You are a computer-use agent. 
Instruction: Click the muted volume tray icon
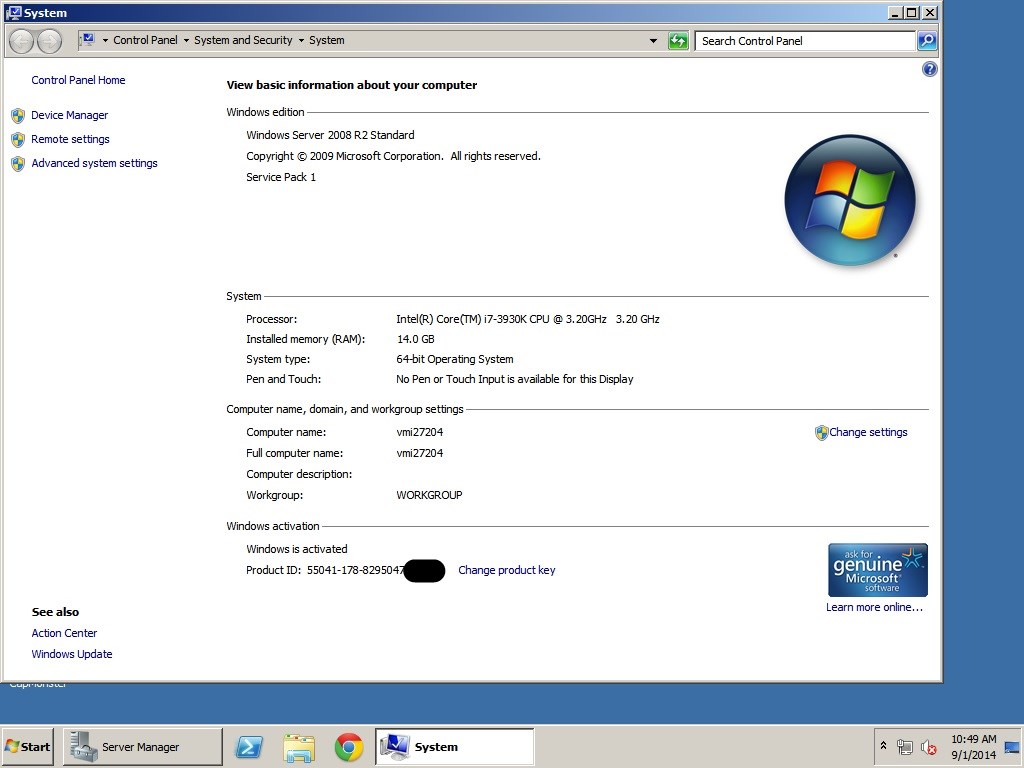point(928,747)
